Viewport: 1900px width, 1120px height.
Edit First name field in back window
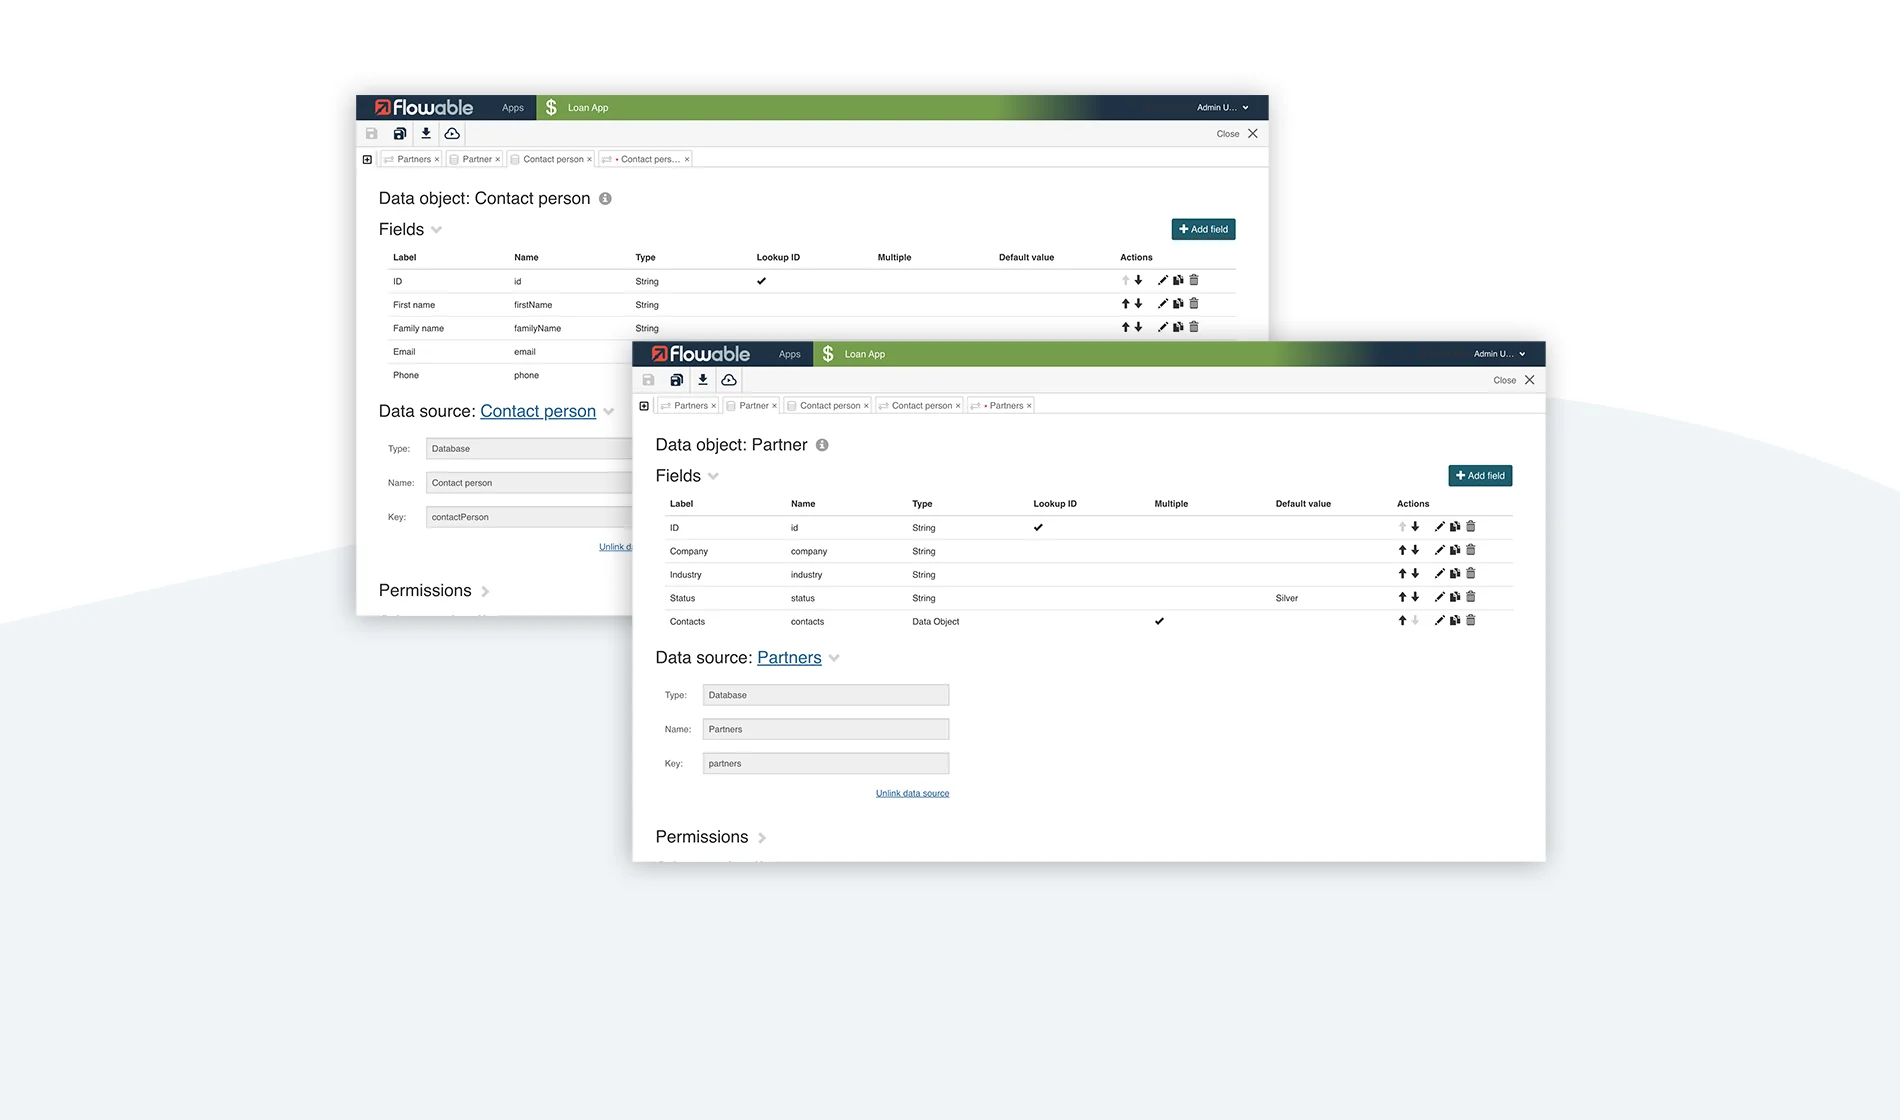[1163, 304]
